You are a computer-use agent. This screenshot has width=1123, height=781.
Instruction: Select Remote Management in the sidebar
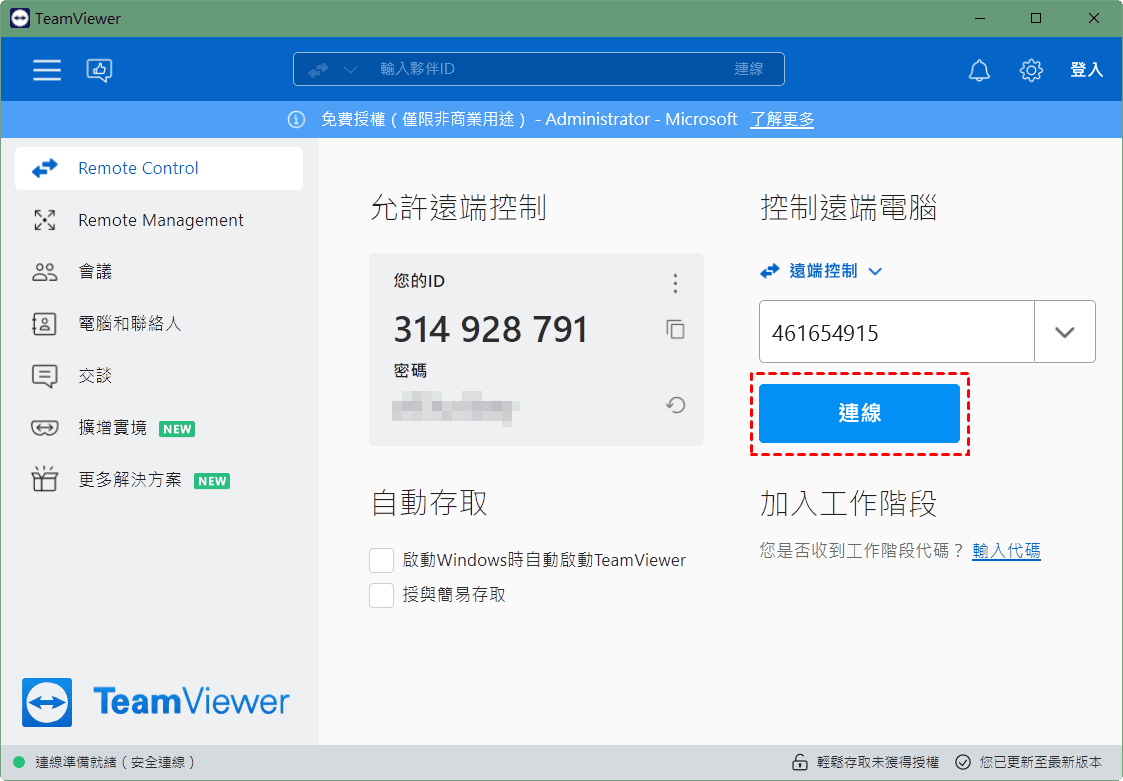click(160, 220)
